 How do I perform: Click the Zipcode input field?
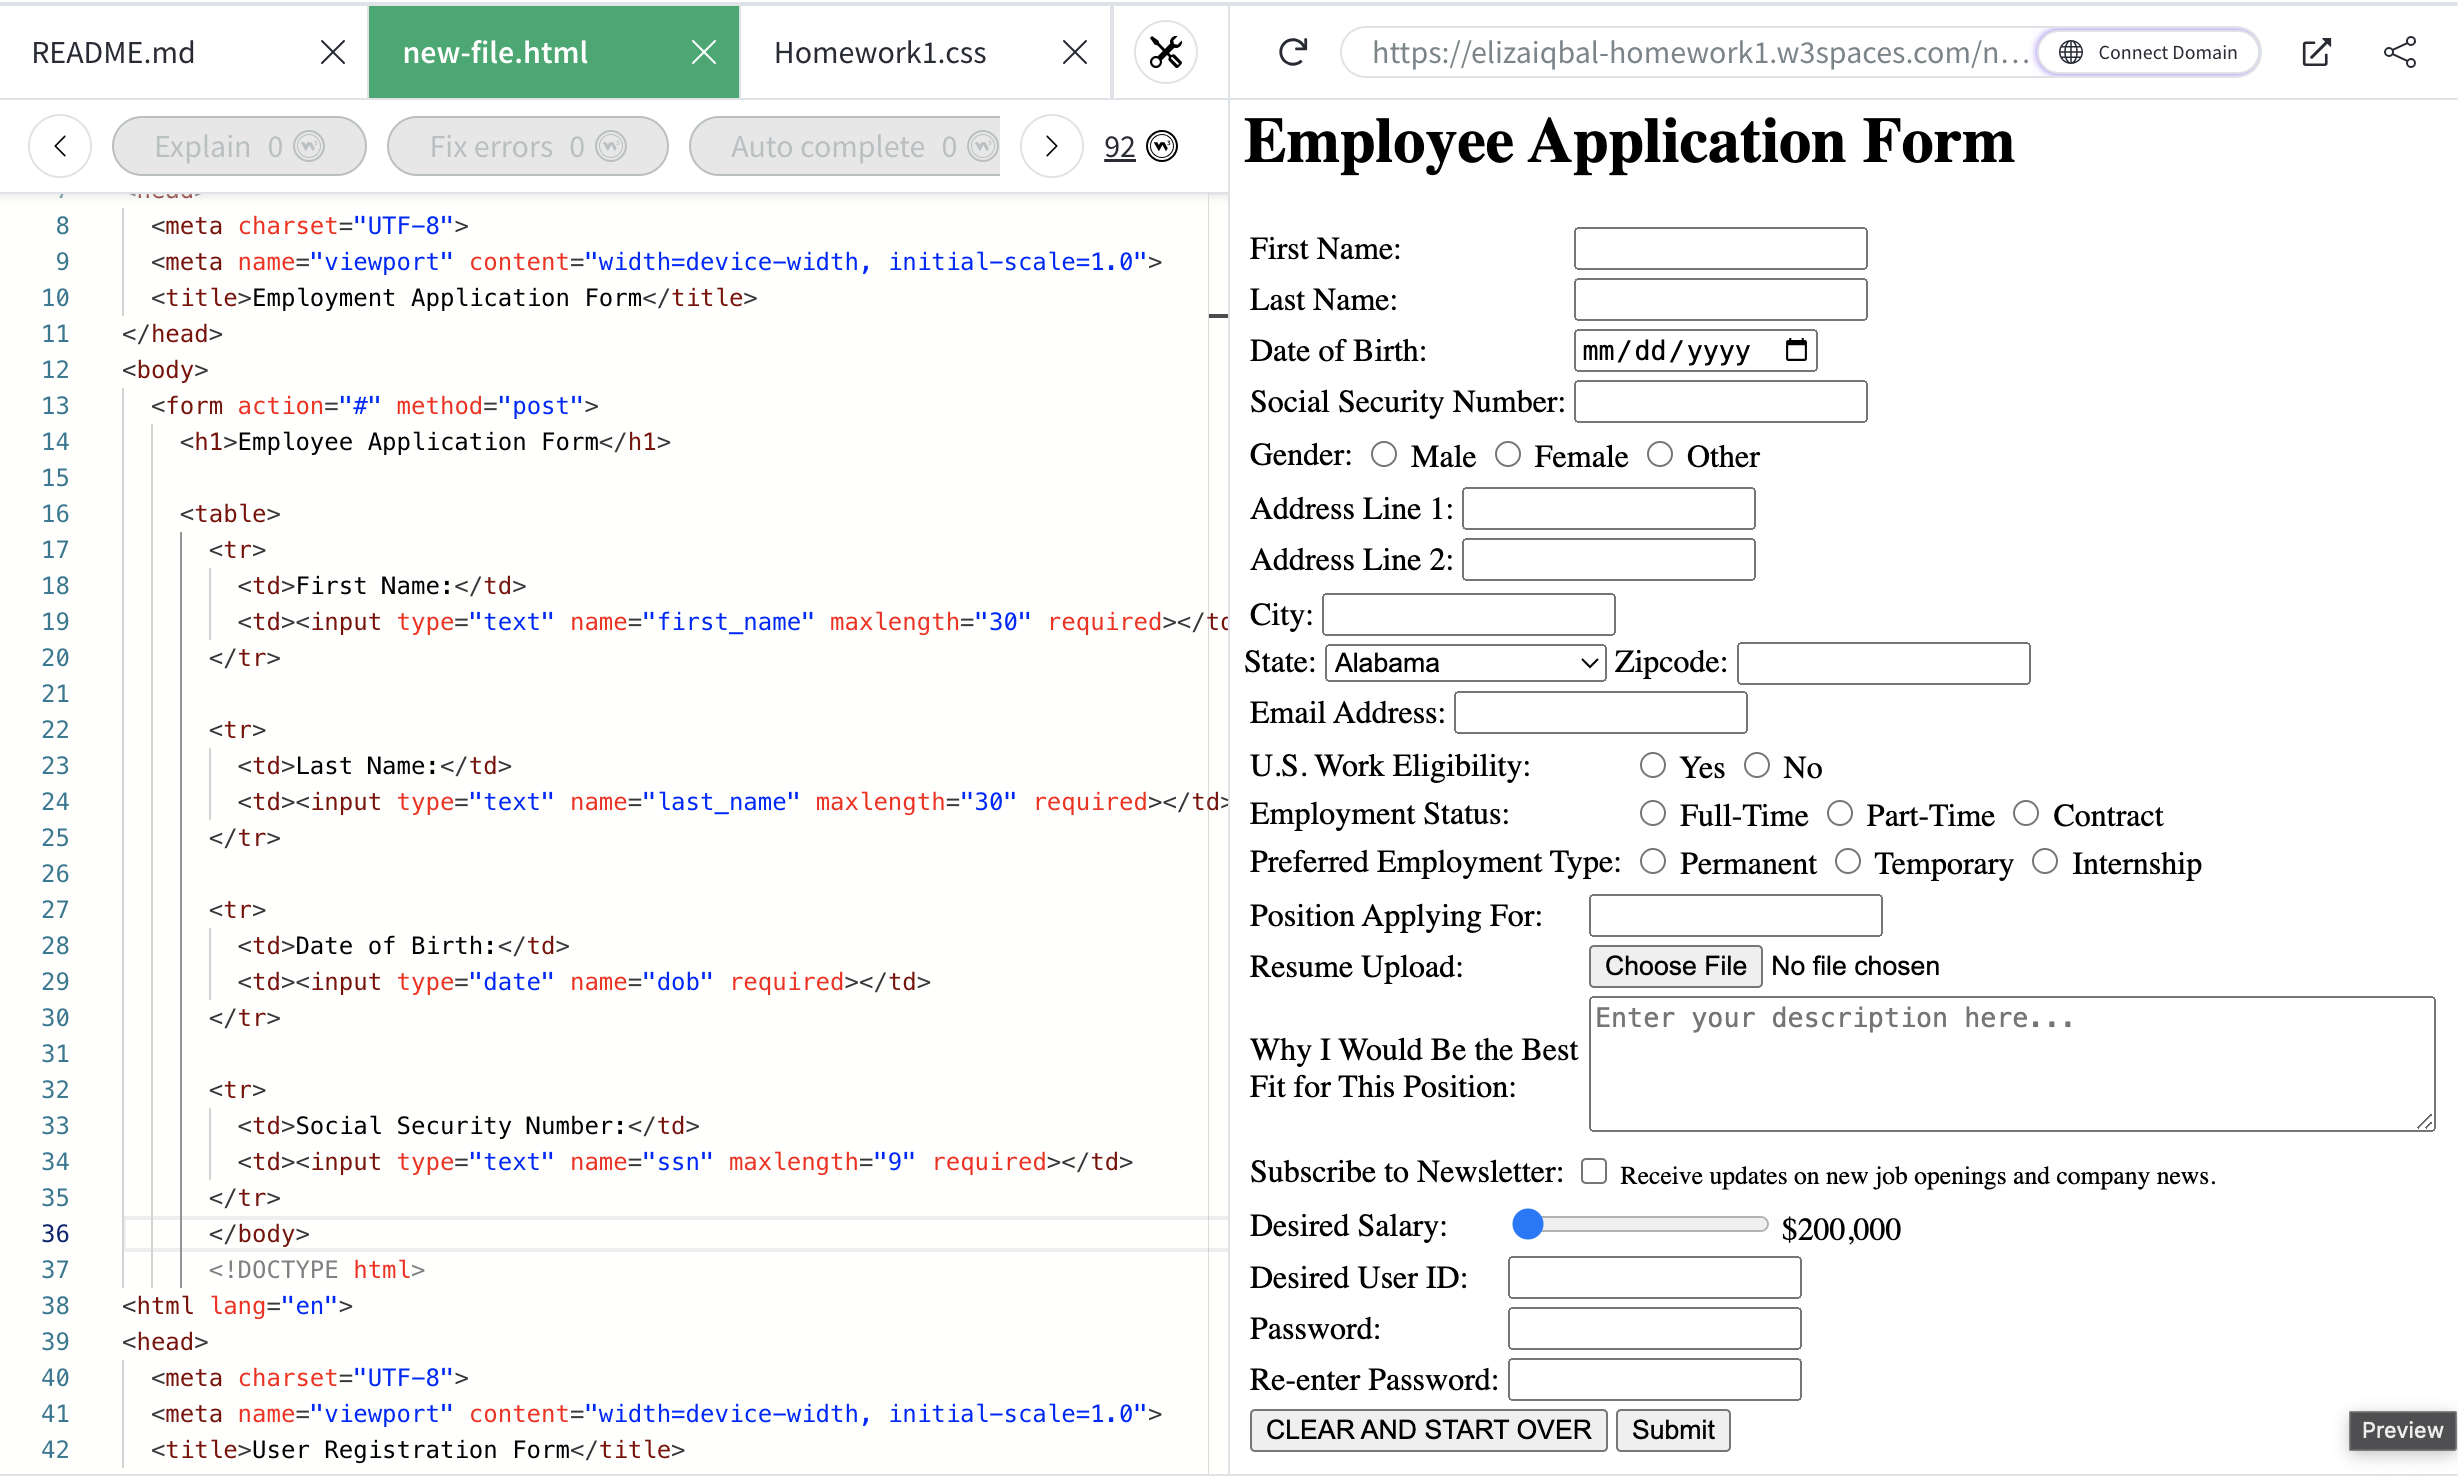click(x=1883, y=664)
